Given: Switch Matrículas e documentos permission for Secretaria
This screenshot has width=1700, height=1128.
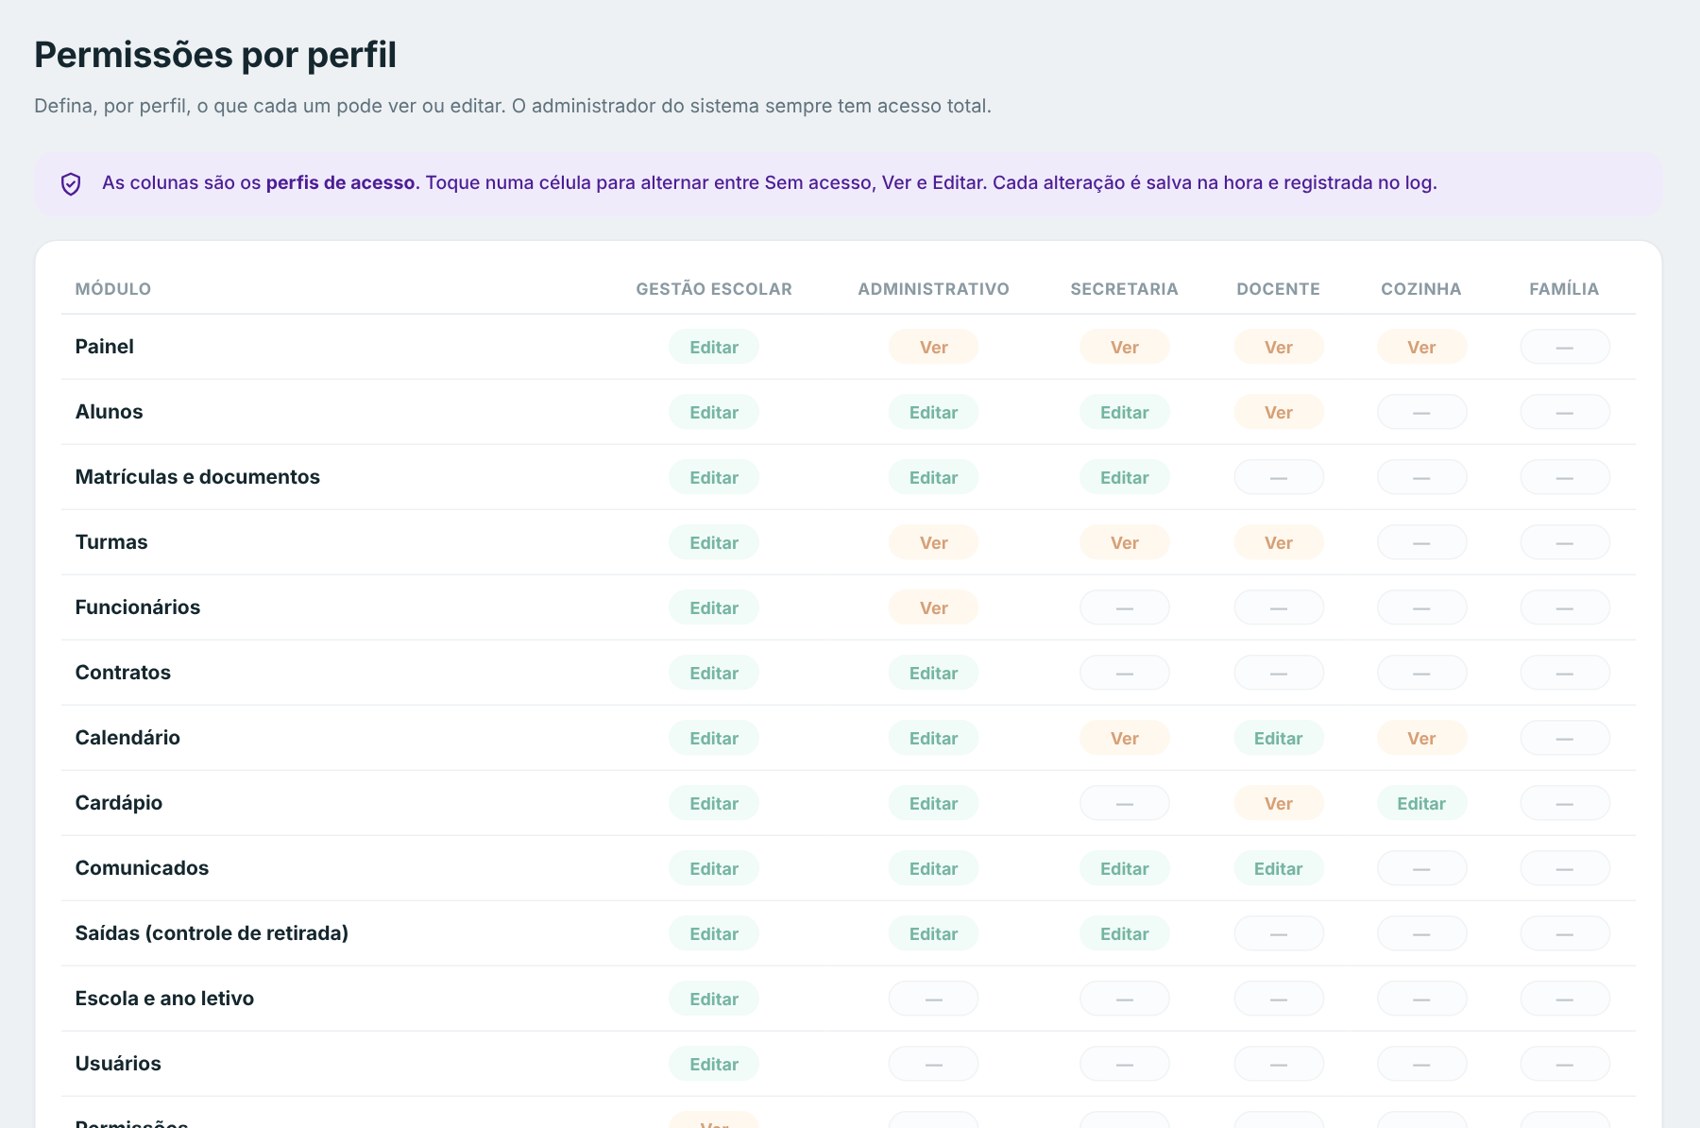Looking at the screenshot, I should [1125, 477].
